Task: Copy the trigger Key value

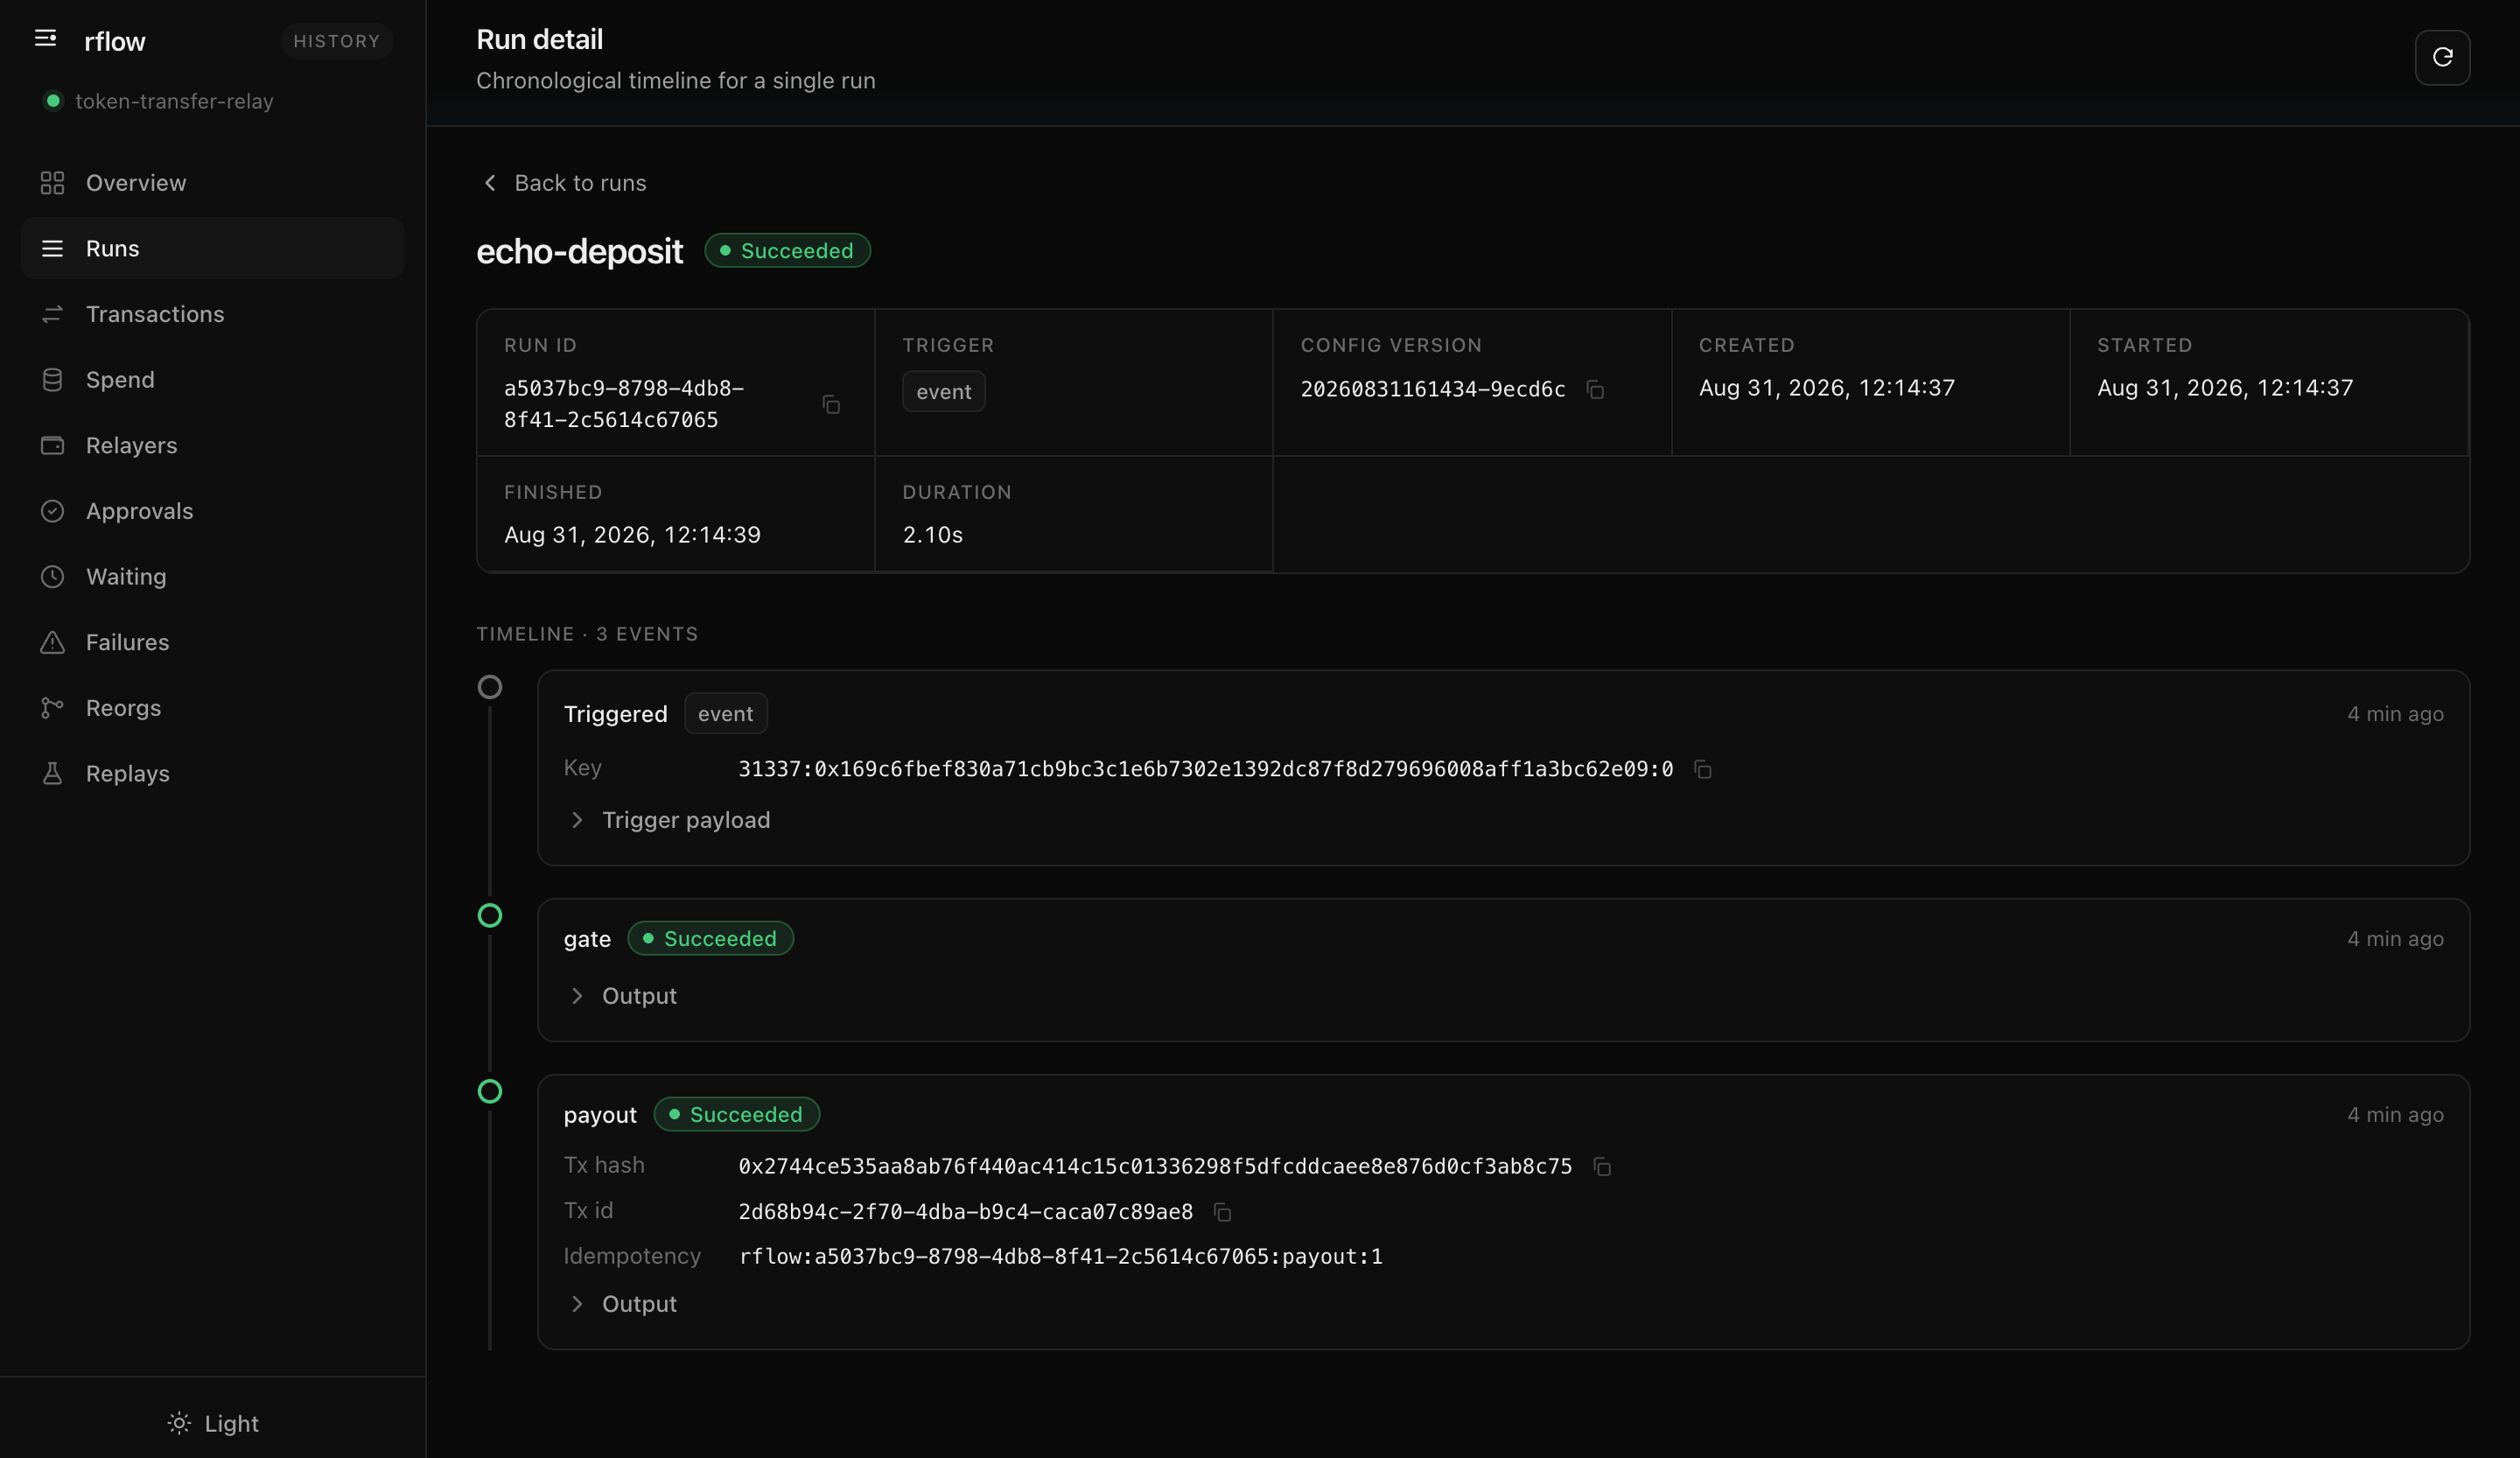Action: 1702,769
